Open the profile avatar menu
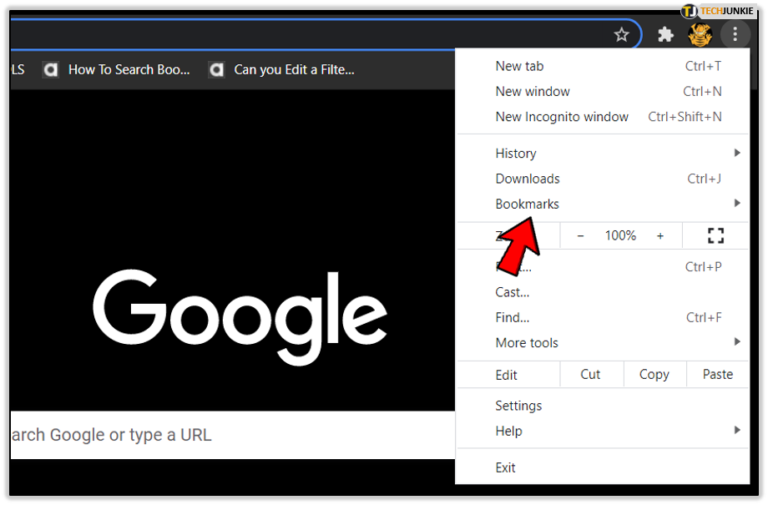 tap(700, 35)
